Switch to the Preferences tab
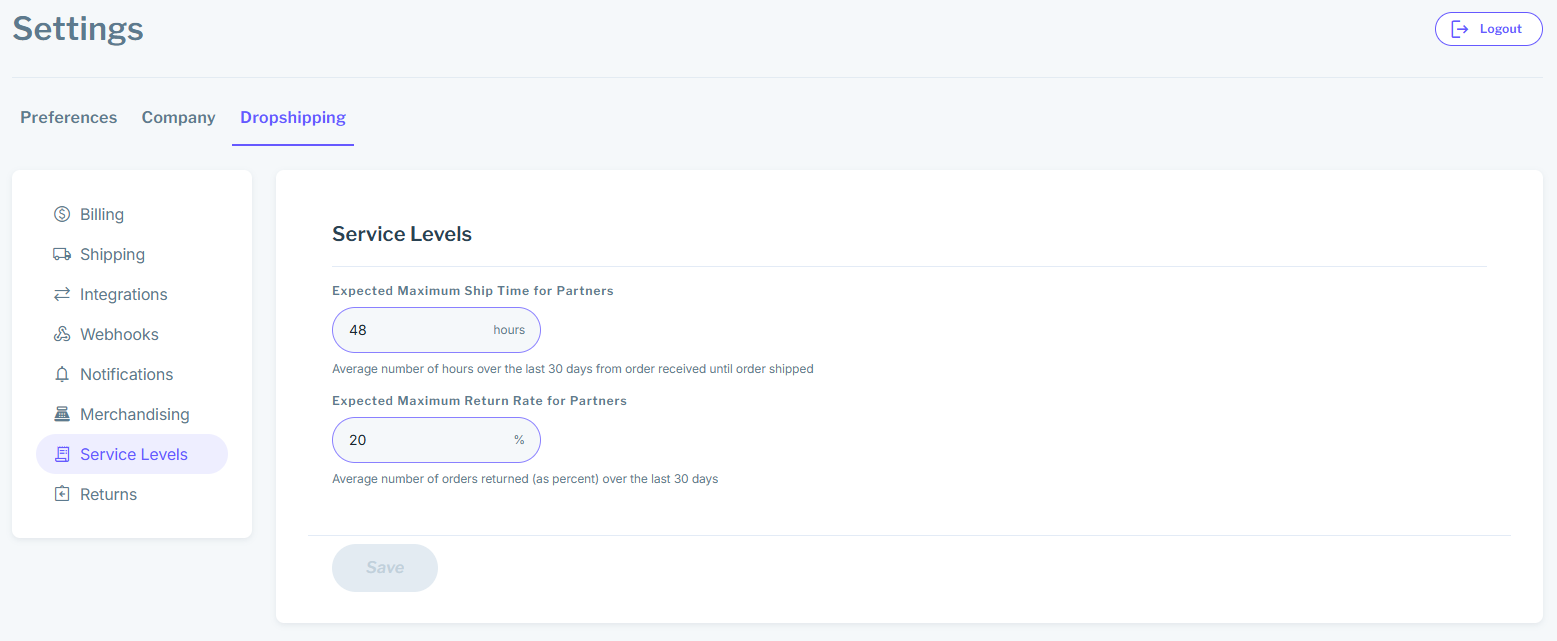Image resolution: width=1557 pixels, height=641 pixels. tap(69, 117)
